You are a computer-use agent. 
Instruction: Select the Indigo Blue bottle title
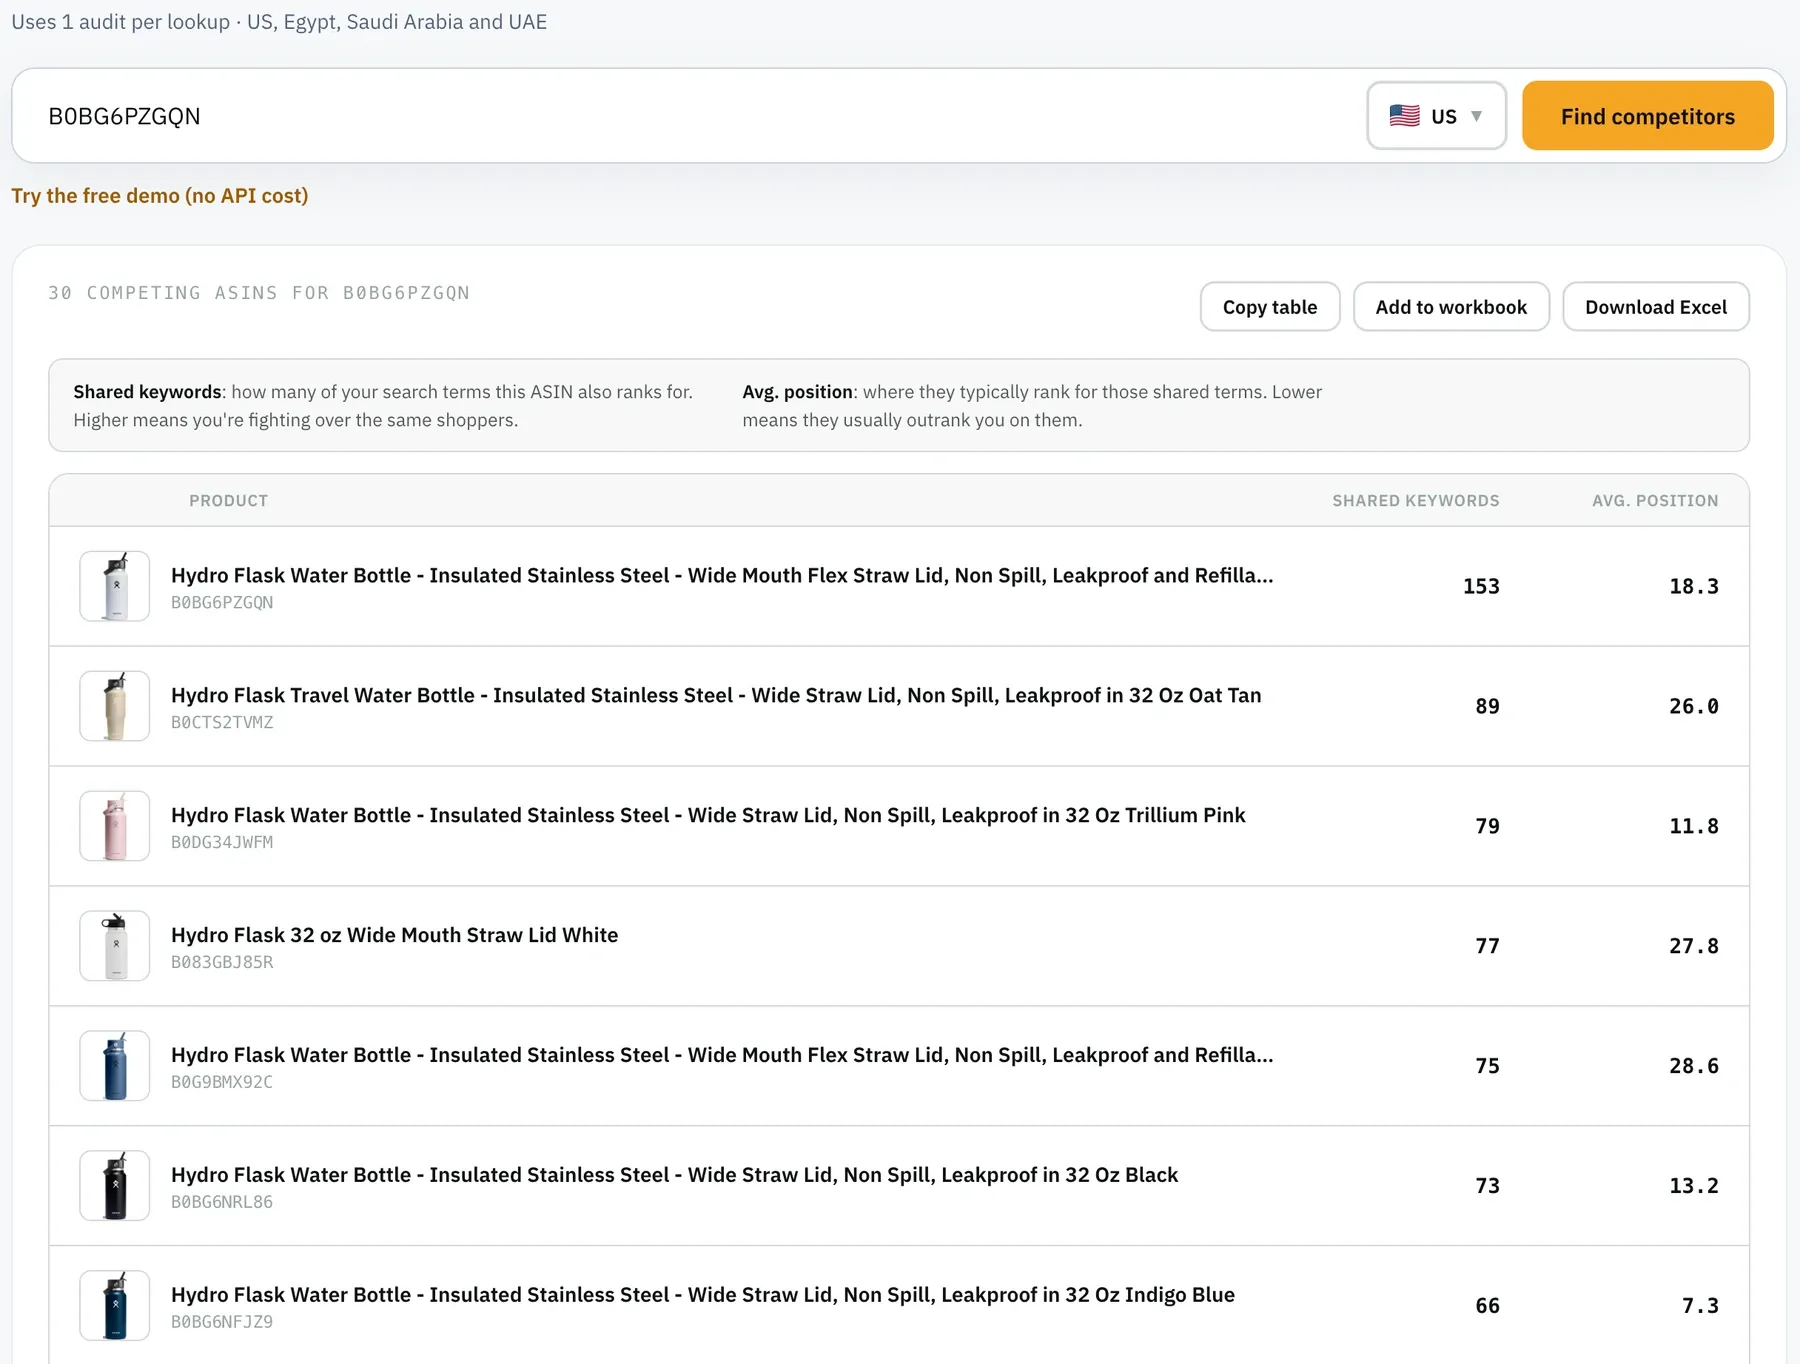703,1295
